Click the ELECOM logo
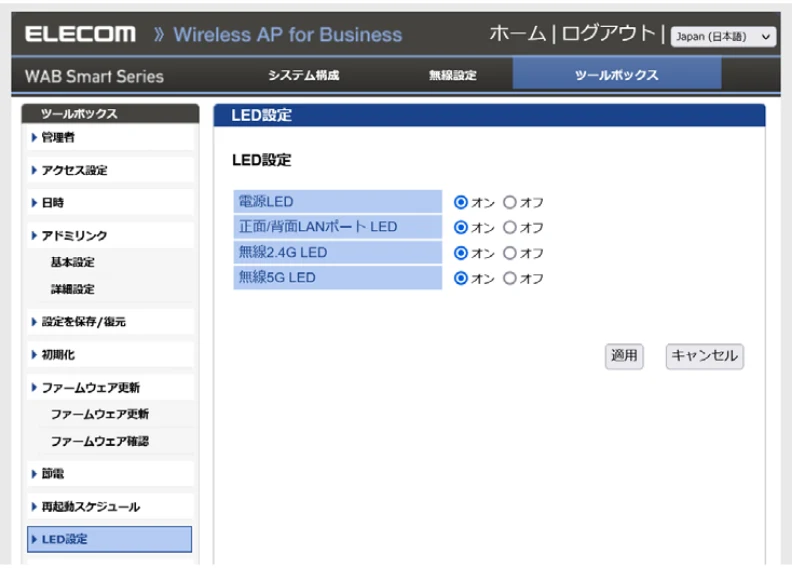792x568 pixels. click(80, 34)
